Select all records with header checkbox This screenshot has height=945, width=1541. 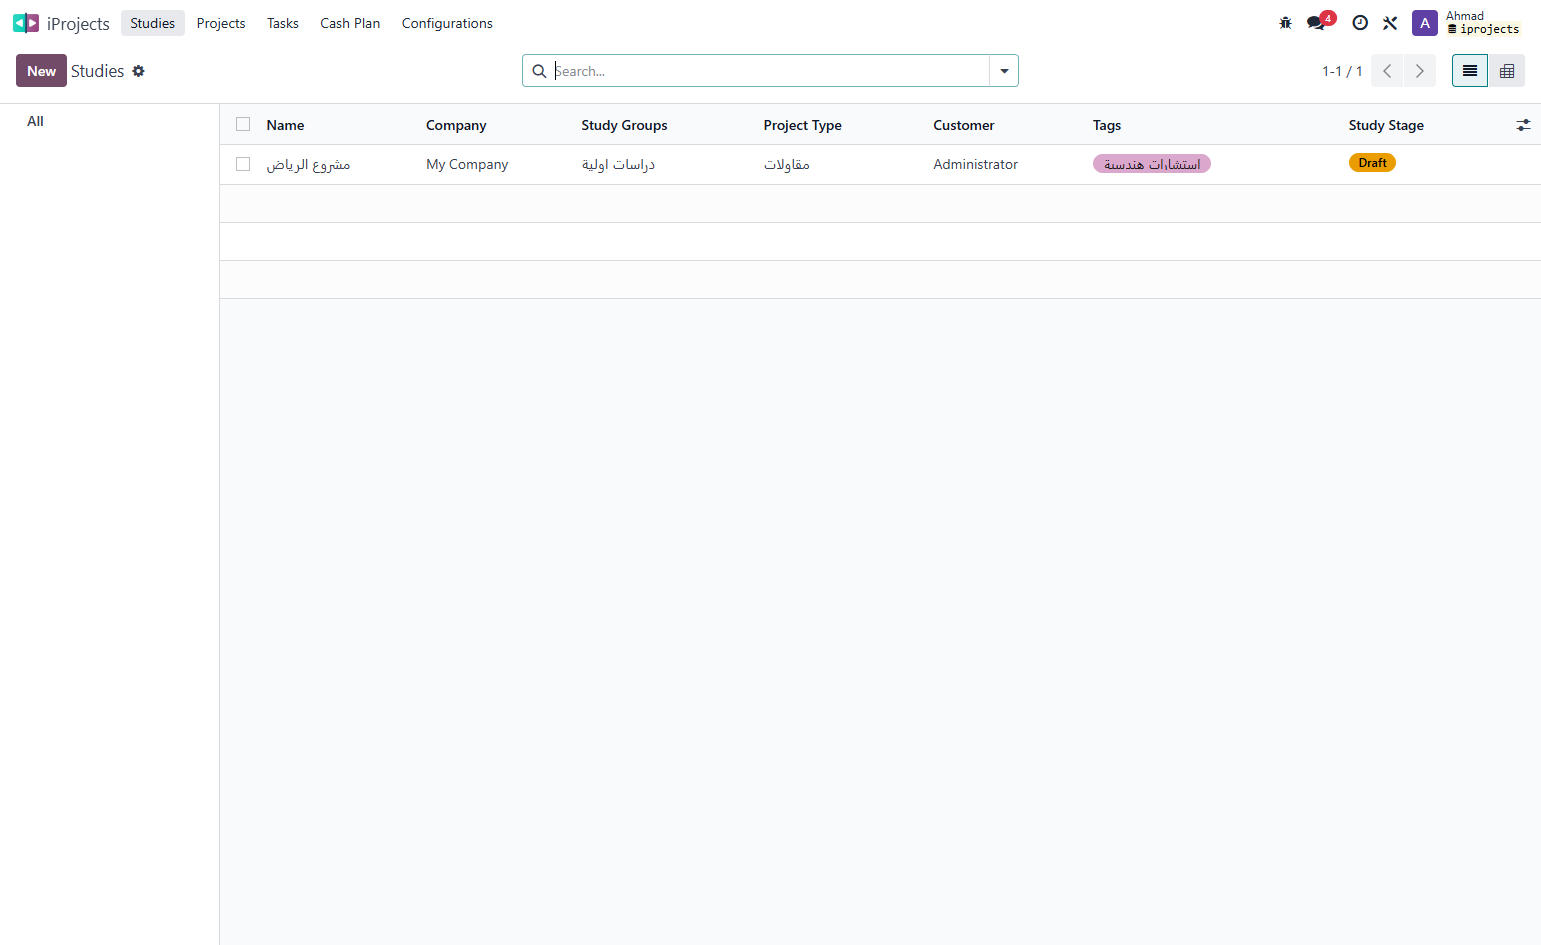[243, 124]
